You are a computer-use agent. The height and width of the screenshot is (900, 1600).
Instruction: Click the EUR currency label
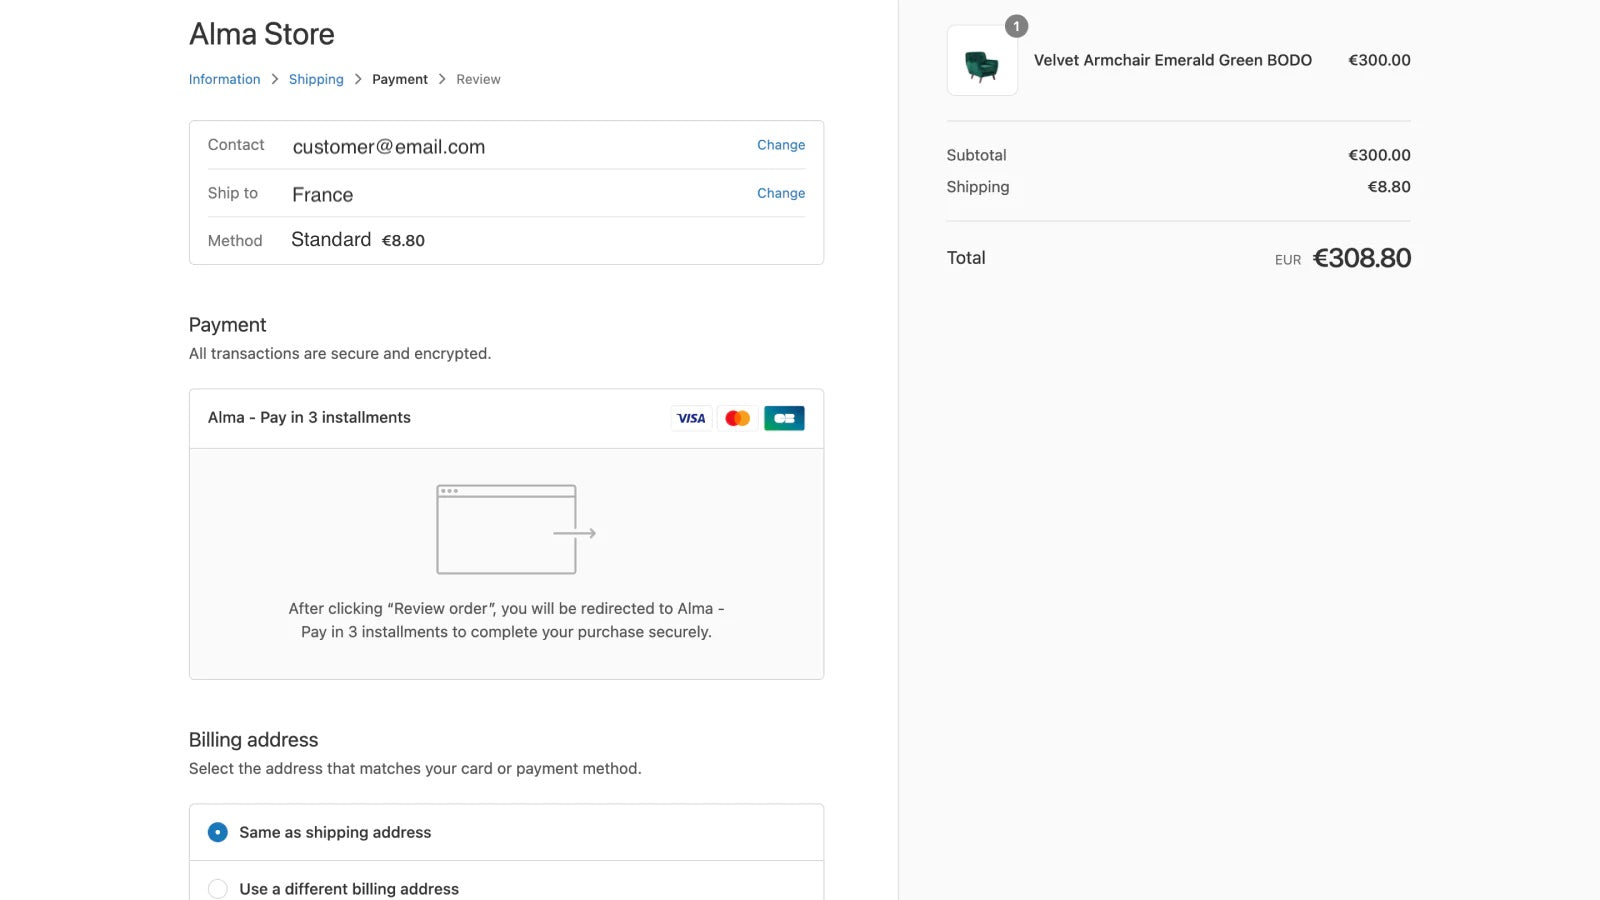tap(1288, 260)
